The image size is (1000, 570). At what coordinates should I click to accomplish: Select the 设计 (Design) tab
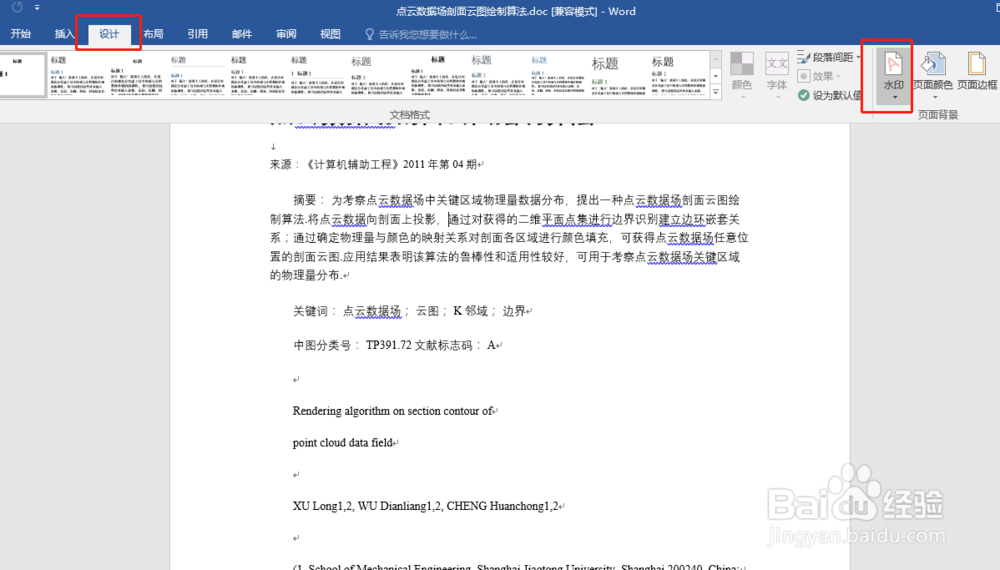click(x=109, y=34)
